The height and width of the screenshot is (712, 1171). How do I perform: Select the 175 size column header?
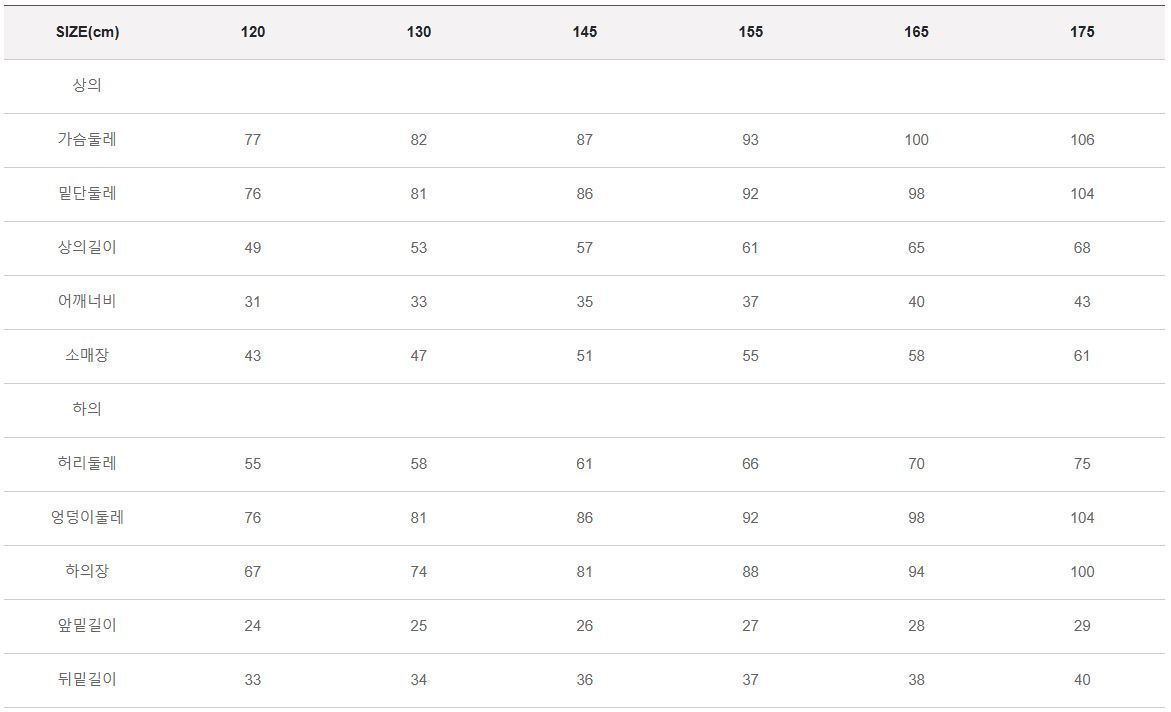1082,32
